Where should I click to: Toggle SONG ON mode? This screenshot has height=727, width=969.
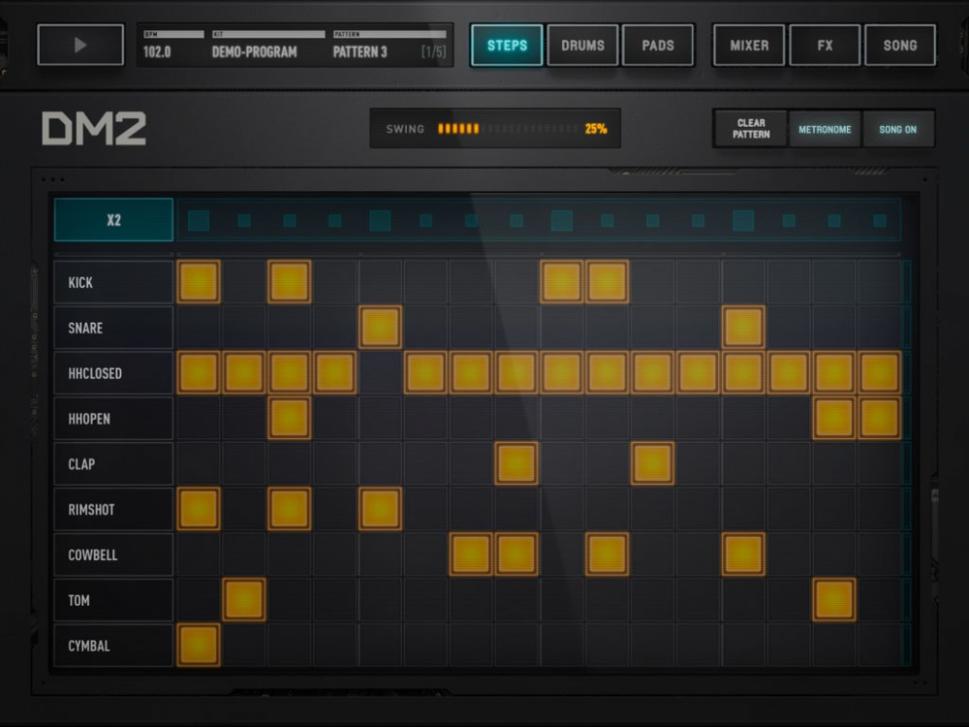click(x=898, y=129)
